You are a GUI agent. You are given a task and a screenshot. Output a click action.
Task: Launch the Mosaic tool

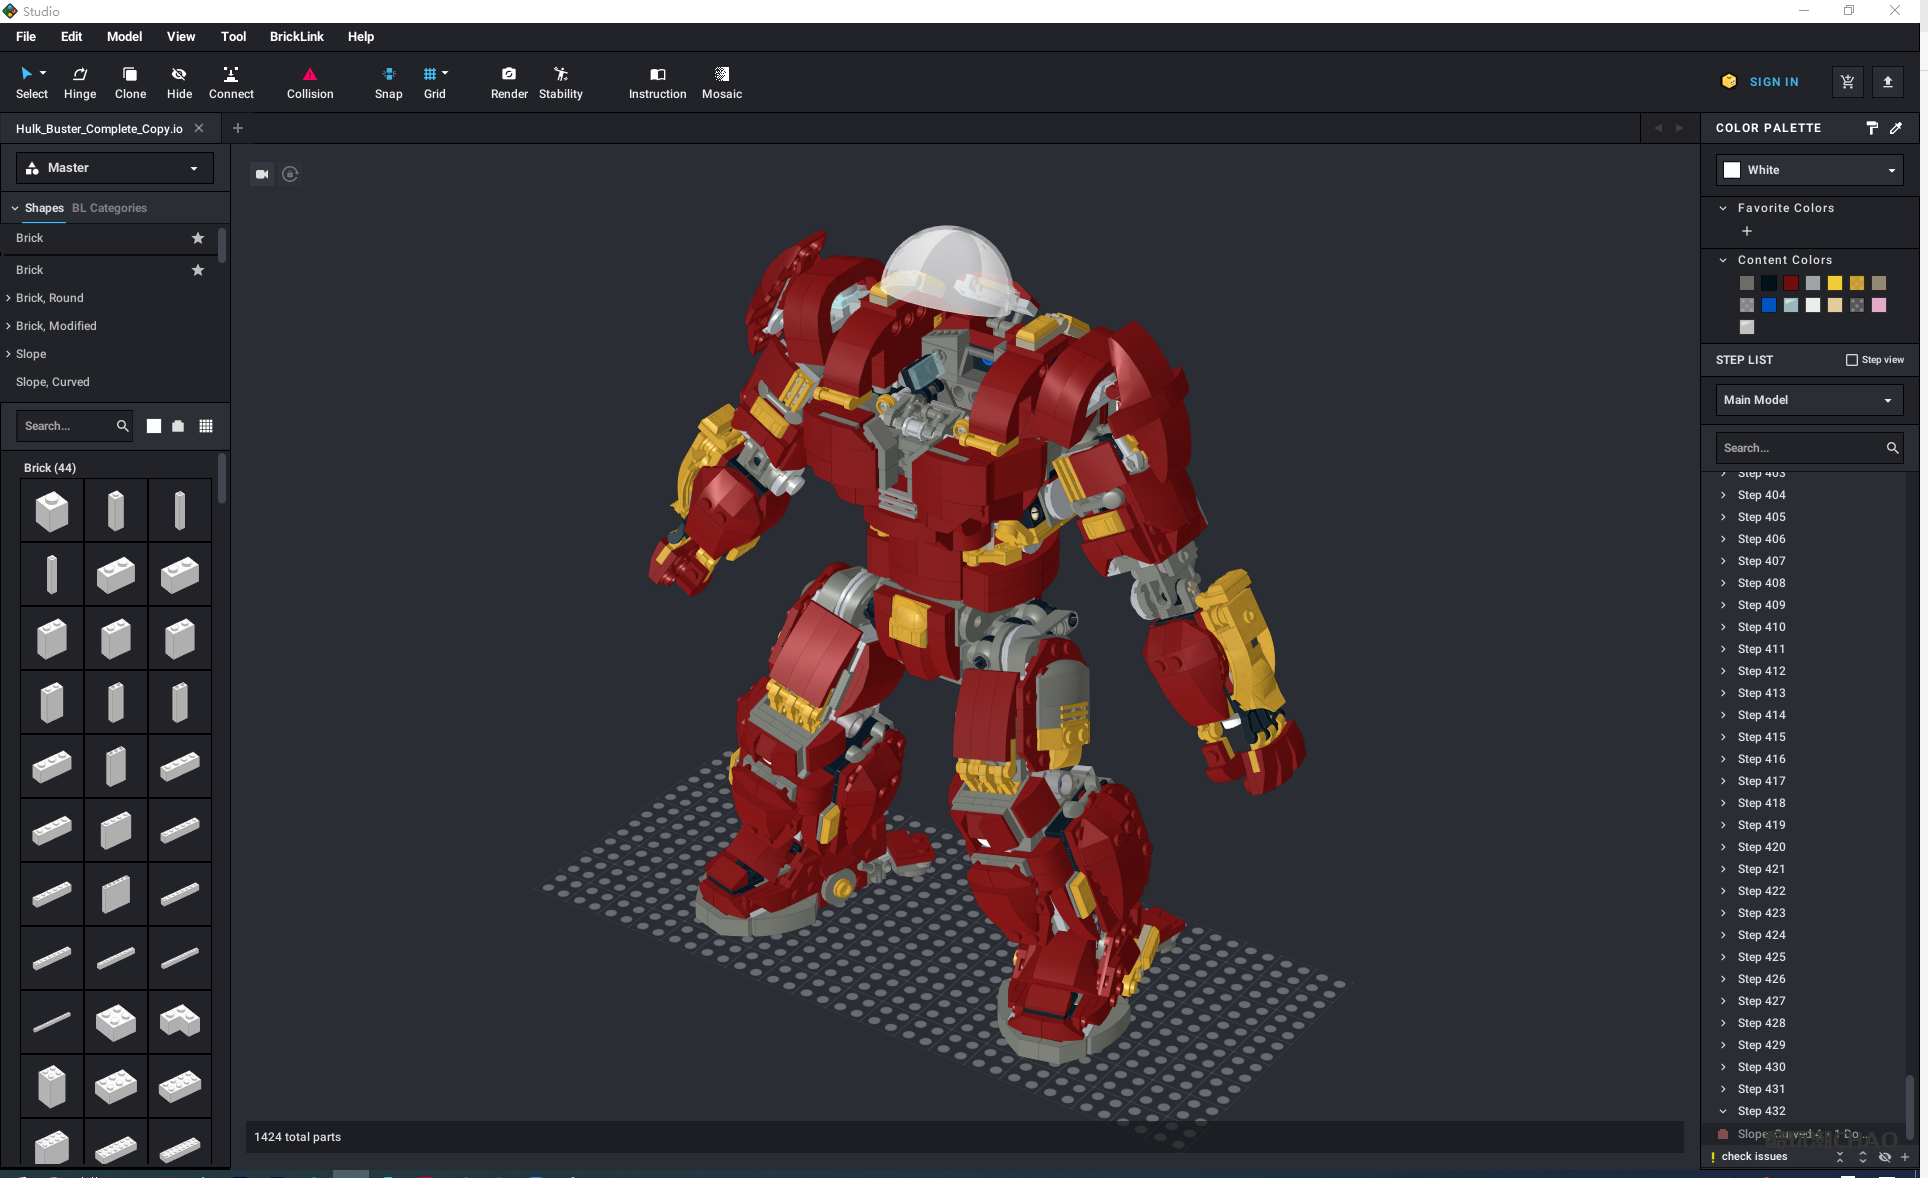click(x=722, y=82)
